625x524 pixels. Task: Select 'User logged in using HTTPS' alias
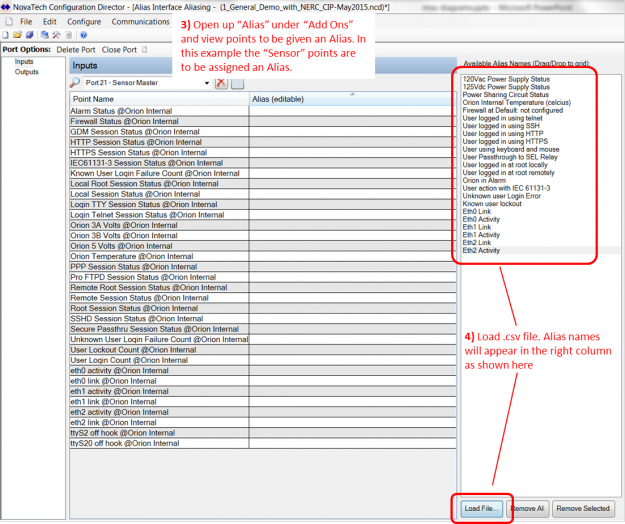pyautogui.click(x=505, y=141)
